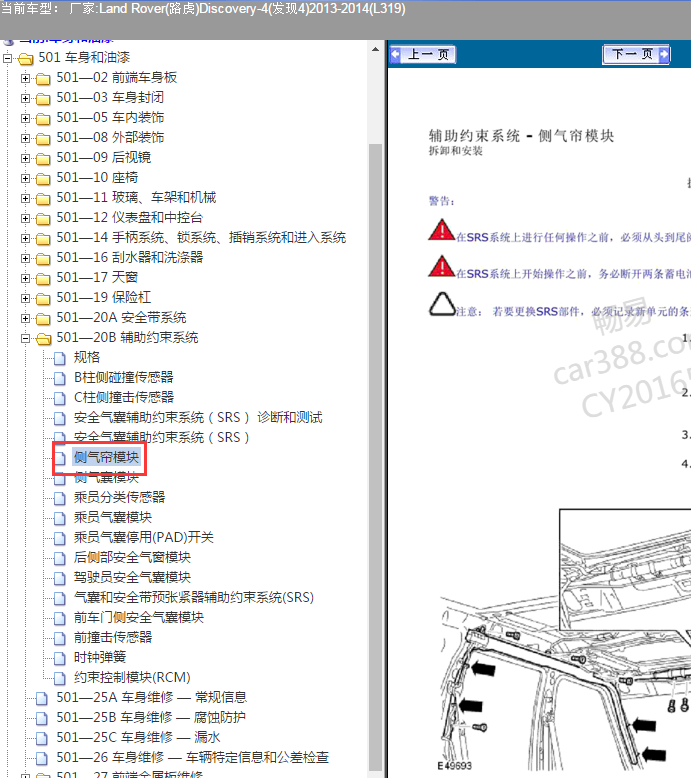Click document icon beside 后侧部安全气窗模块

click(x=60, y=558)
